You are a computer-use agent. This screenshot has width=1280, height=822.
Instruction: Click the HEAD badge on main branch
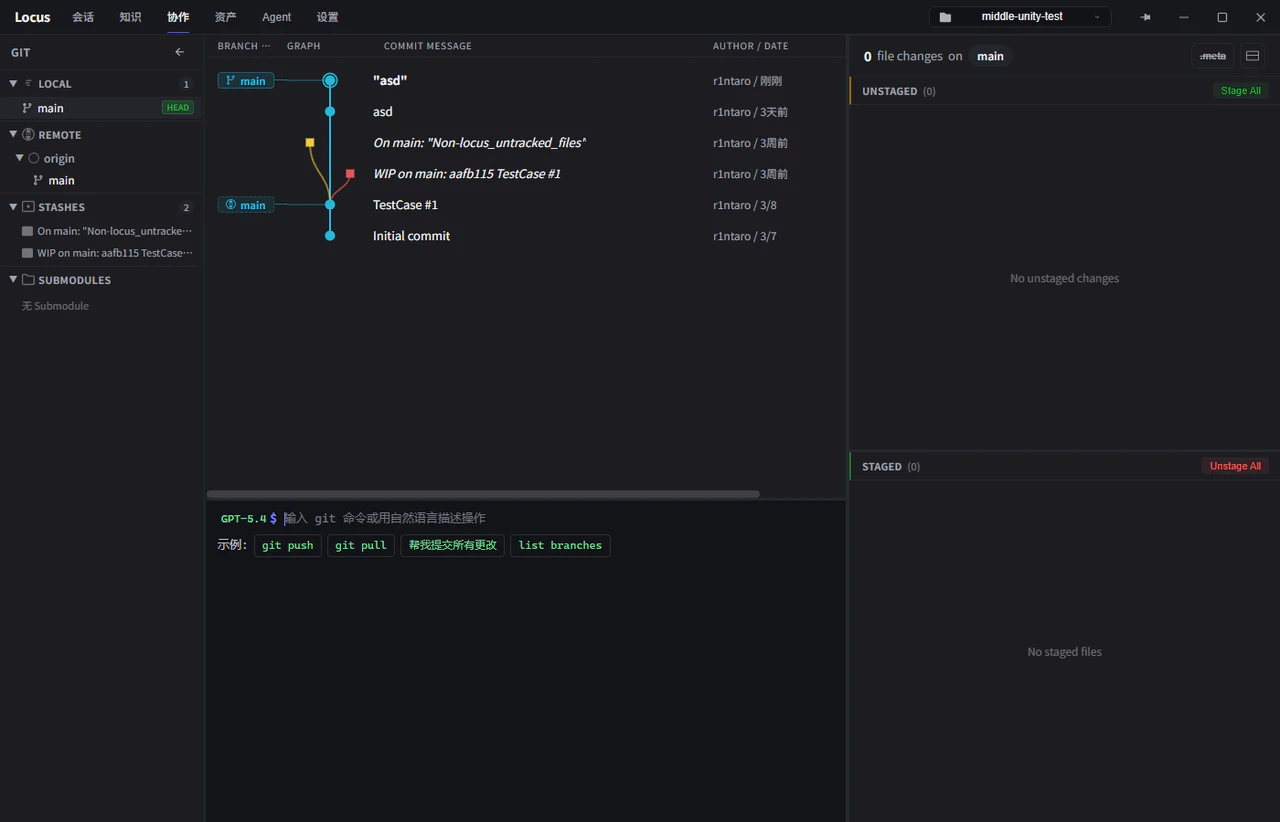click(x=177, y=107)
